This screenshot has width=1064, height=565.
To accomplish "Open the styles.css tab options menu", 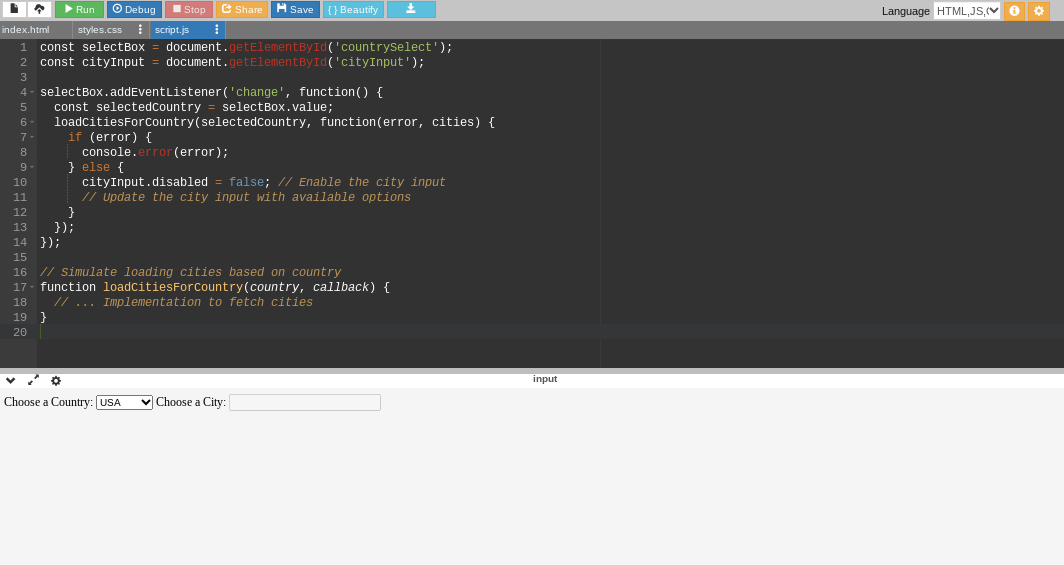I will (x=140, y=30).
